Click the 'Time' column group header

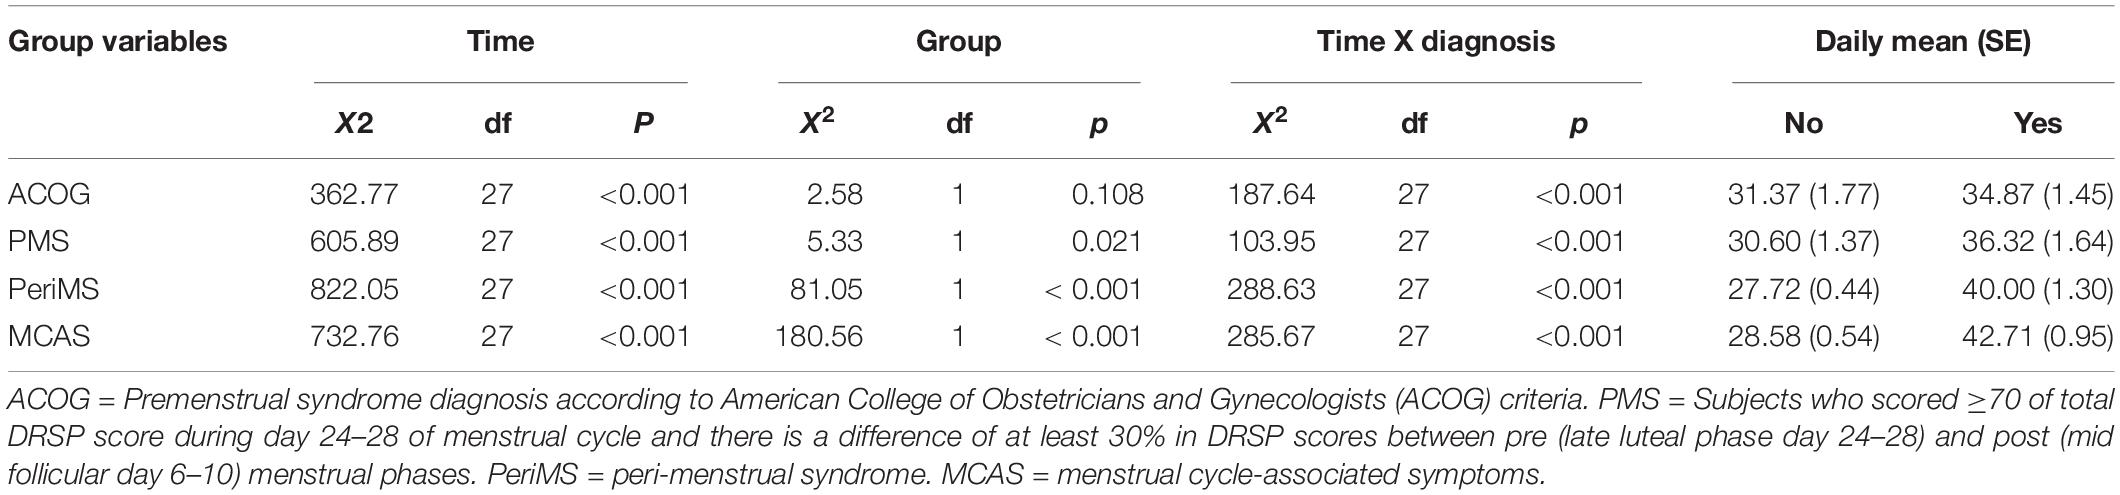[x=500, y=42]
